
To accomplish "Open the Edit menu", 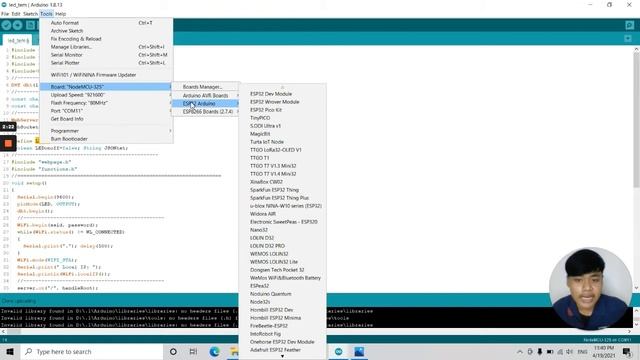I will point(16,14).
